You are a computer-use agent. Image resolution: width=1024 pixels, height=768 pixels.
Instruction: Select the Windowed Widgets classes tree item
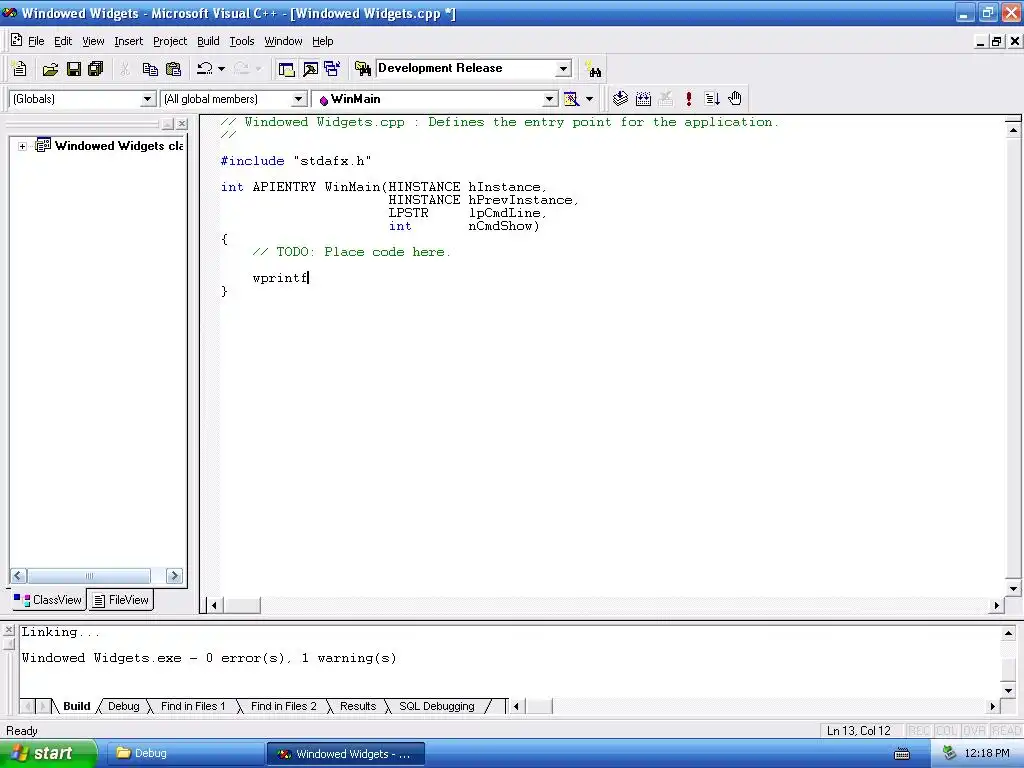pos(119,146)
